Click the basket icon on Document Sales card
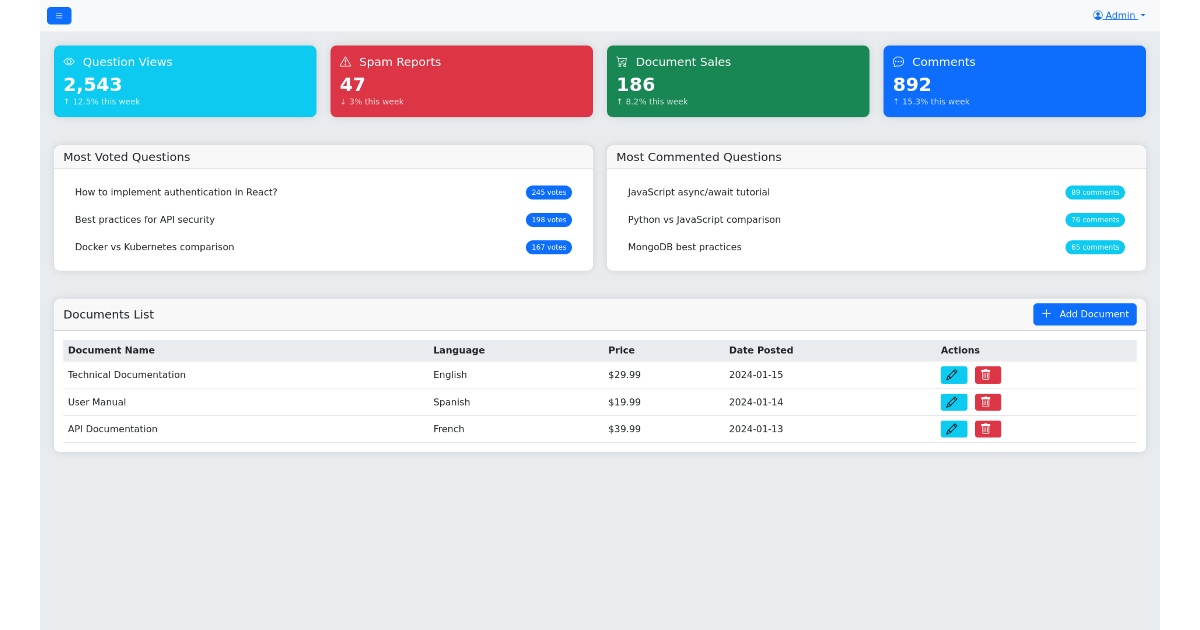 click(622, 61)
